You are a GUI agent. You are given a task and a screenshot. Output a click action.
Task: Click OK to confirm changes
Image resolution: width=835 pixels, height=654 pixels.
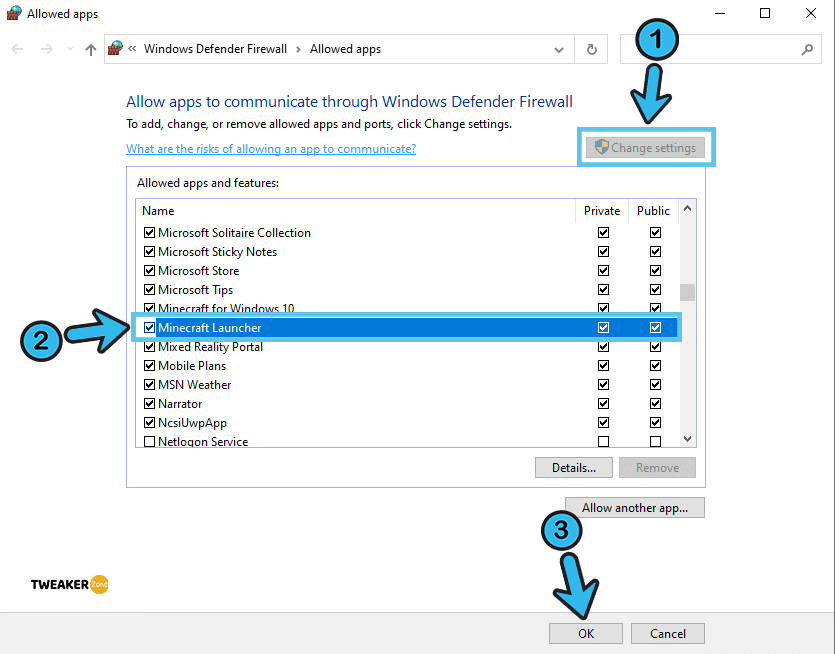pyautogui.click(x=586, y=633)
